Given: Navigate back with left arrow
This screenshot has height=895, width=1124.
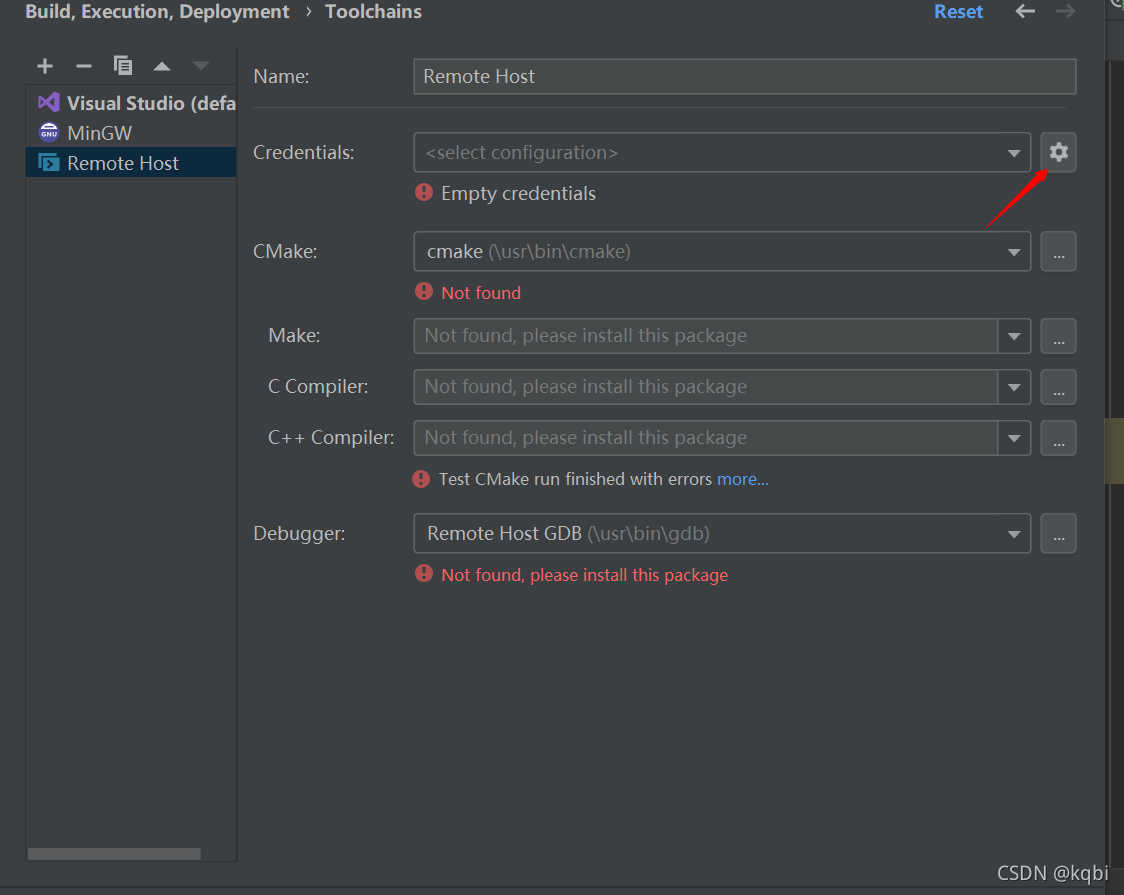Looking at the screenshot, I should point(1025,11).
